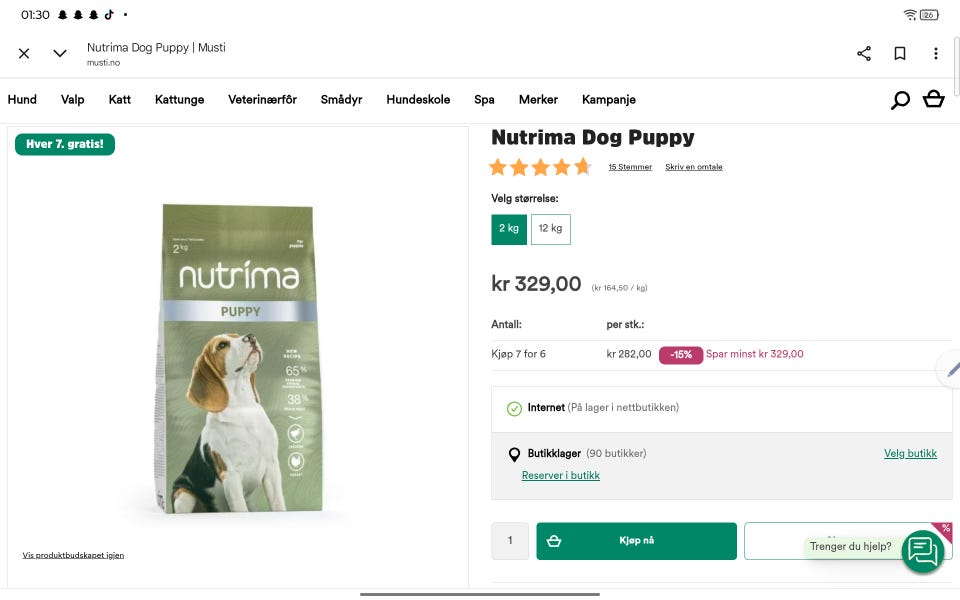Bookmark this page with the bookmark icon

(x=900, y=53)
